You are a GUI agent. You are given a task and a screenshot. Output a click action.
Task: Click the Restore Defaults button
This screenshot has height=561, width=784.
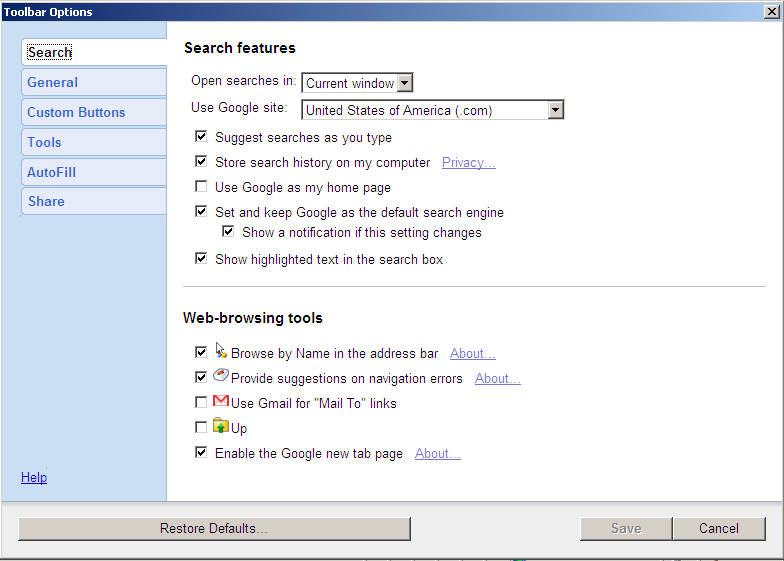tap(214, 528)
